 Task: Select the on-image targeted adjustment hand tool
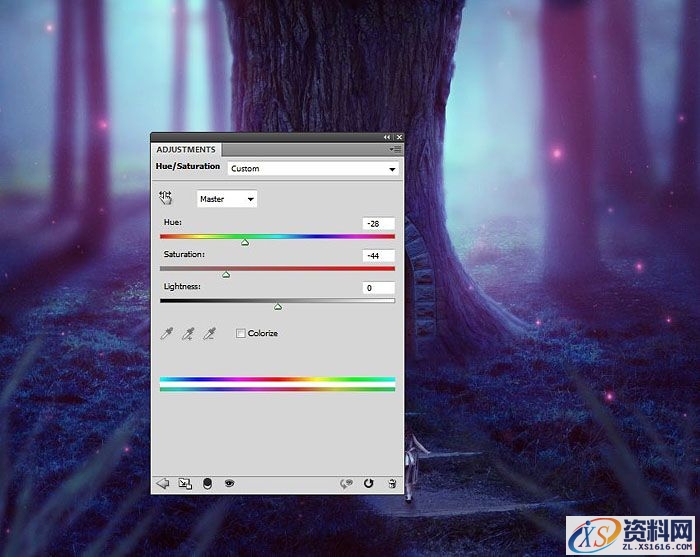click(166, 198)
